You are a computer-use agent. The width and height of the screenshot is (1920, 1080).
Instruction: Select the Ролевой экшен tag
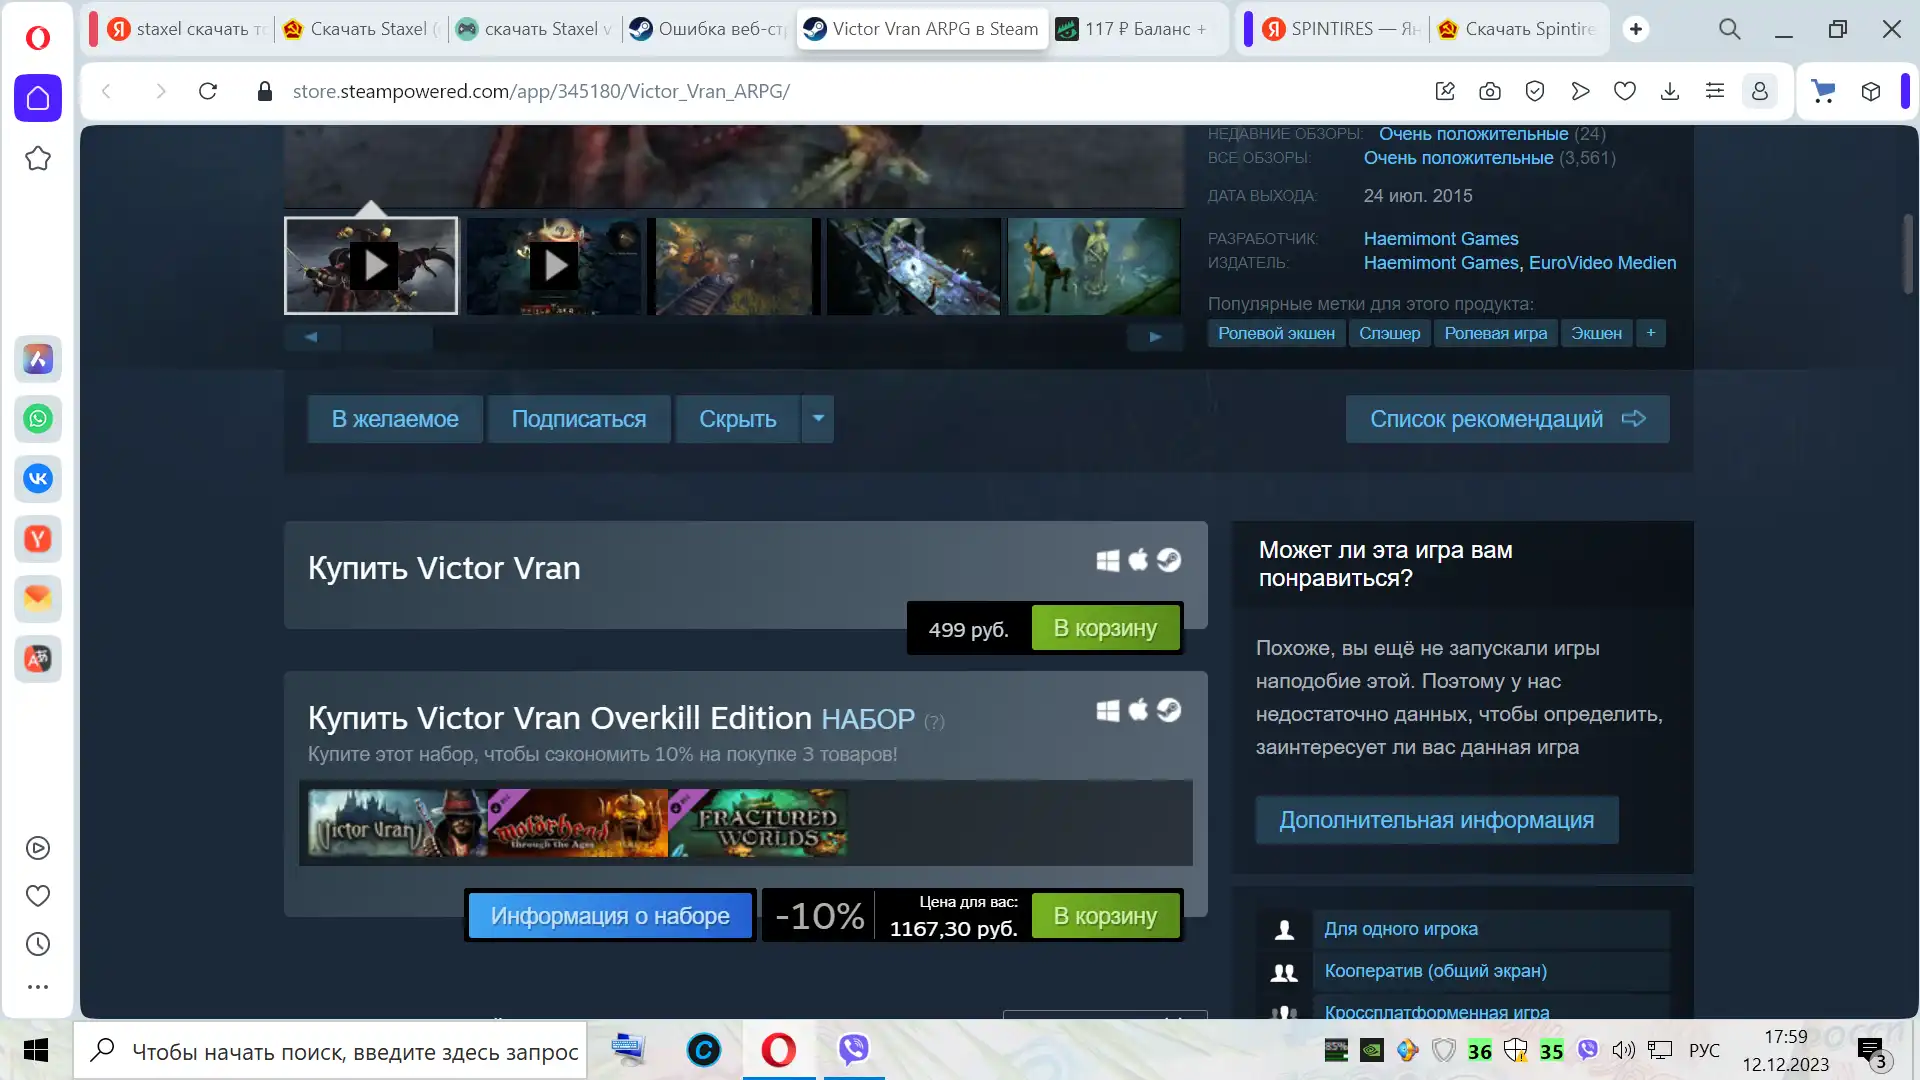point(1276,333)
